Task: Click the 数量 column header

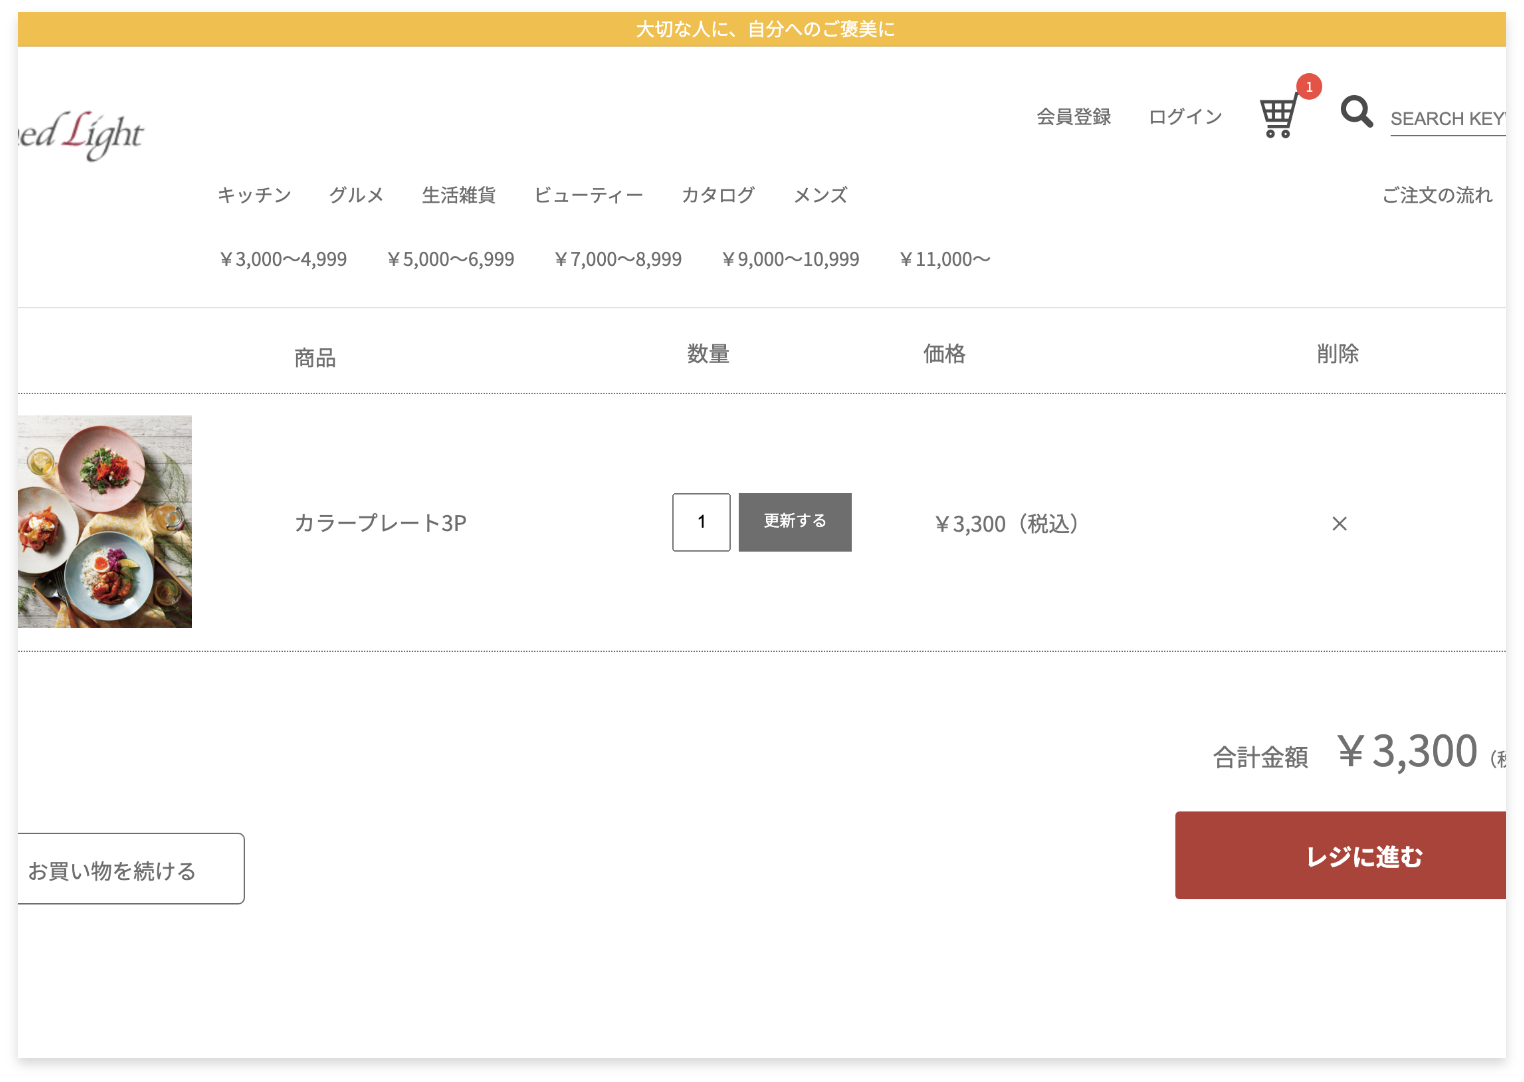Action: coord(708,354)
